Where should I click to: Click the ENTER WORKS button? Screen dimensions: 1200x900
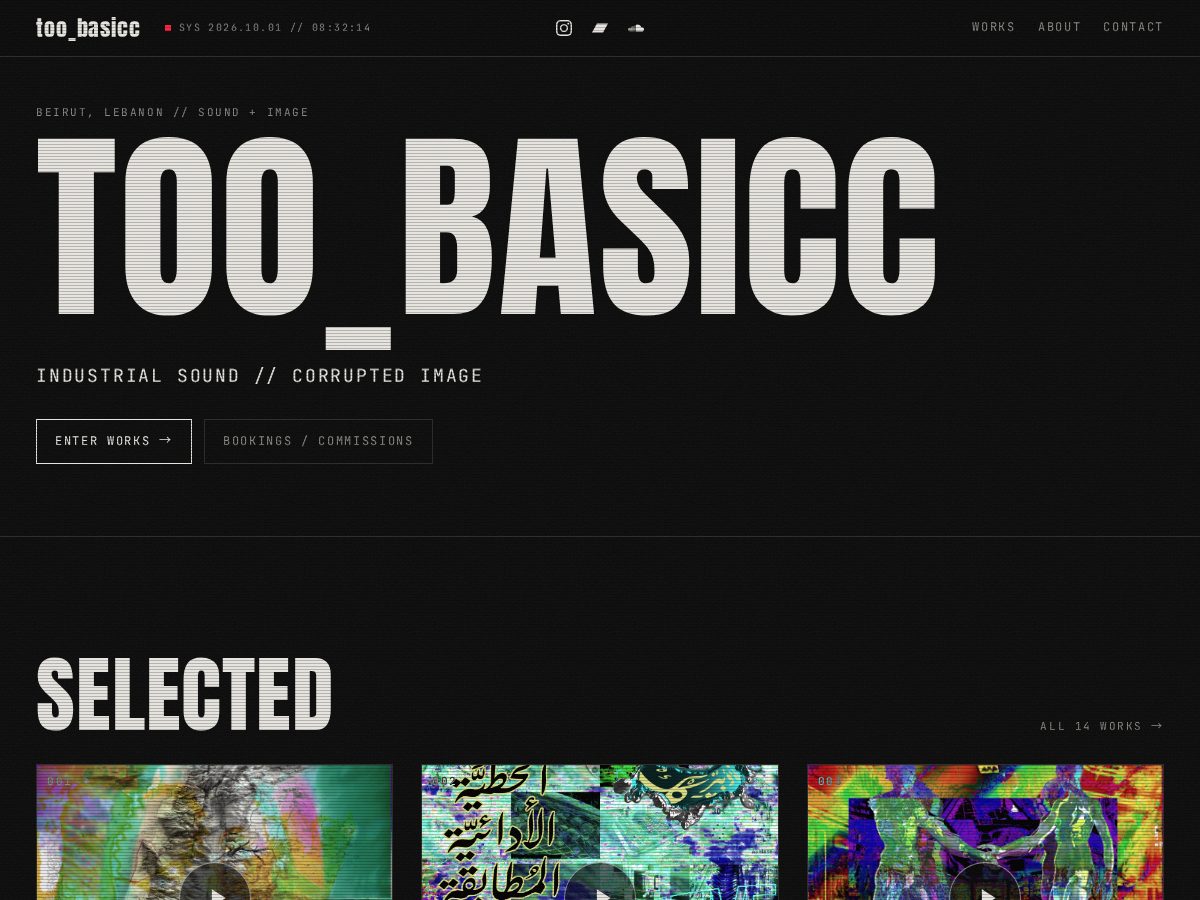(x=114, y=441)
